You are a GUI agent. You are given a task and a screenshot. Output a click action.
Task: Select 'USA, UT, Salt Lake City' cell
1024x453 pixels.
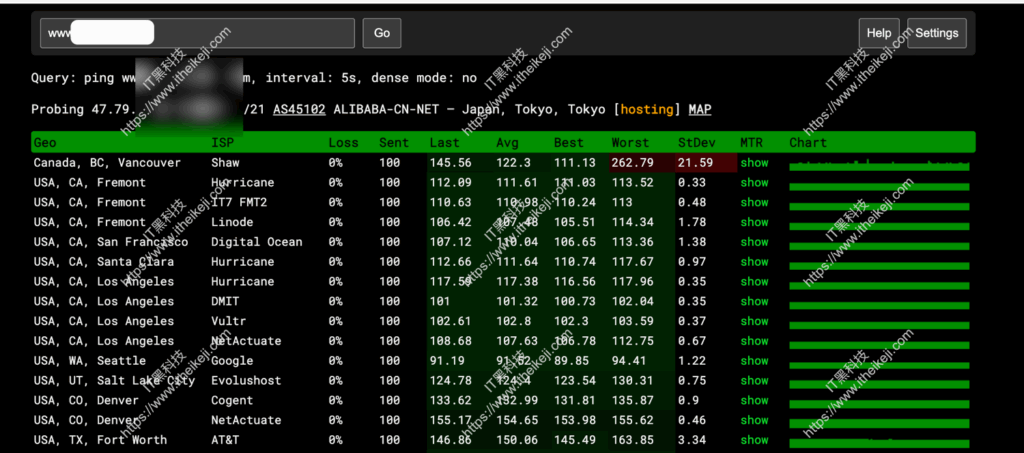tap(114, 381)
